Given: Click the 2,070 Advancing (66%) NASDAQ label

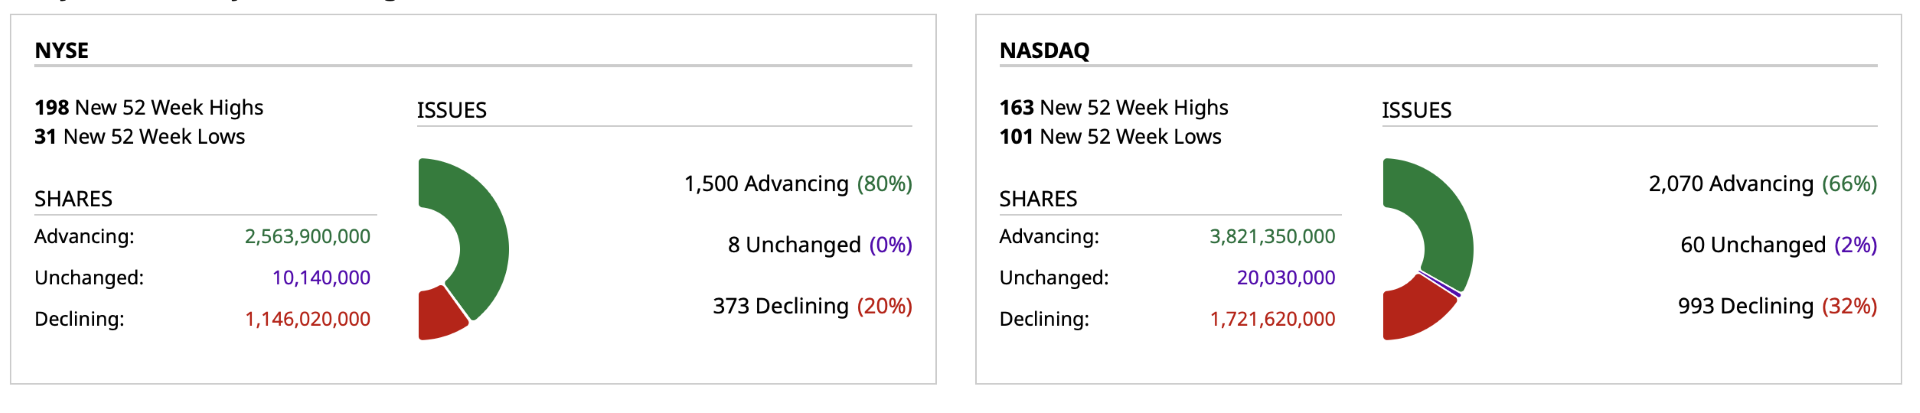Looking at the screenshot, I should click(1762, 184).
